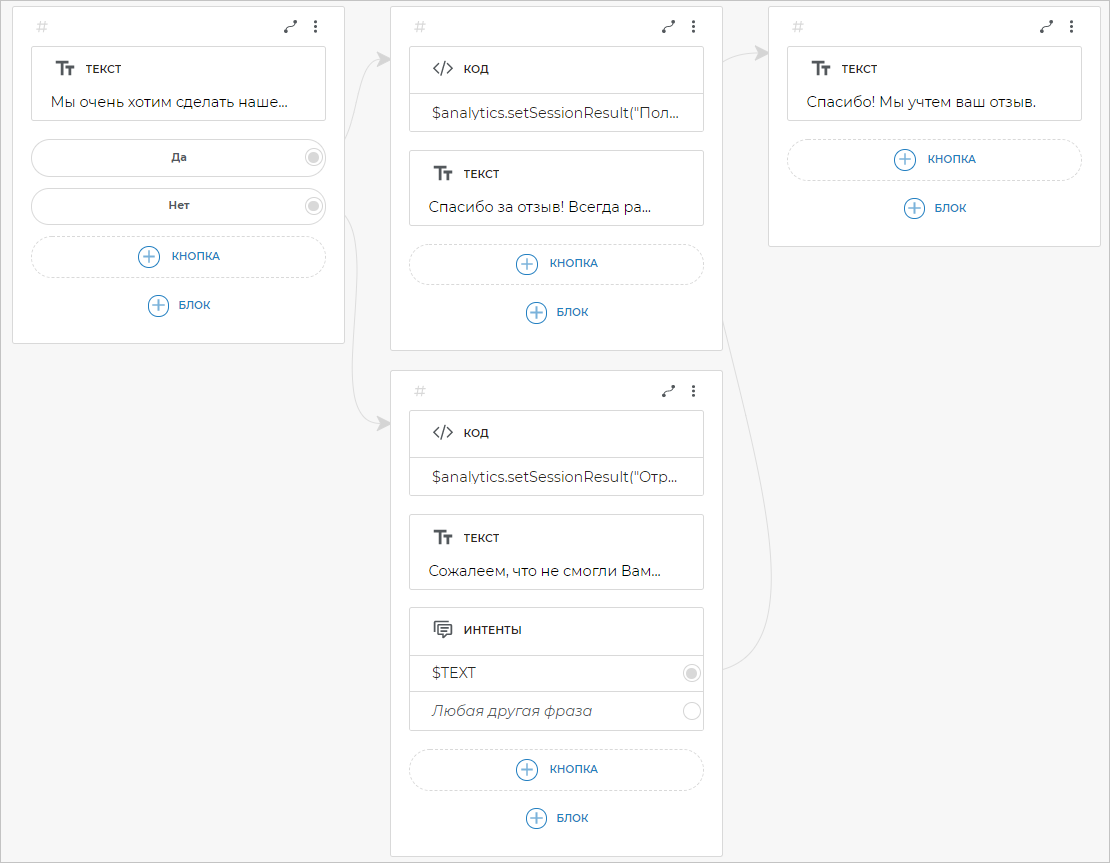Click connection icon on the top right block
Screen dimensions: 1110x863
[x=1046, y=27]
